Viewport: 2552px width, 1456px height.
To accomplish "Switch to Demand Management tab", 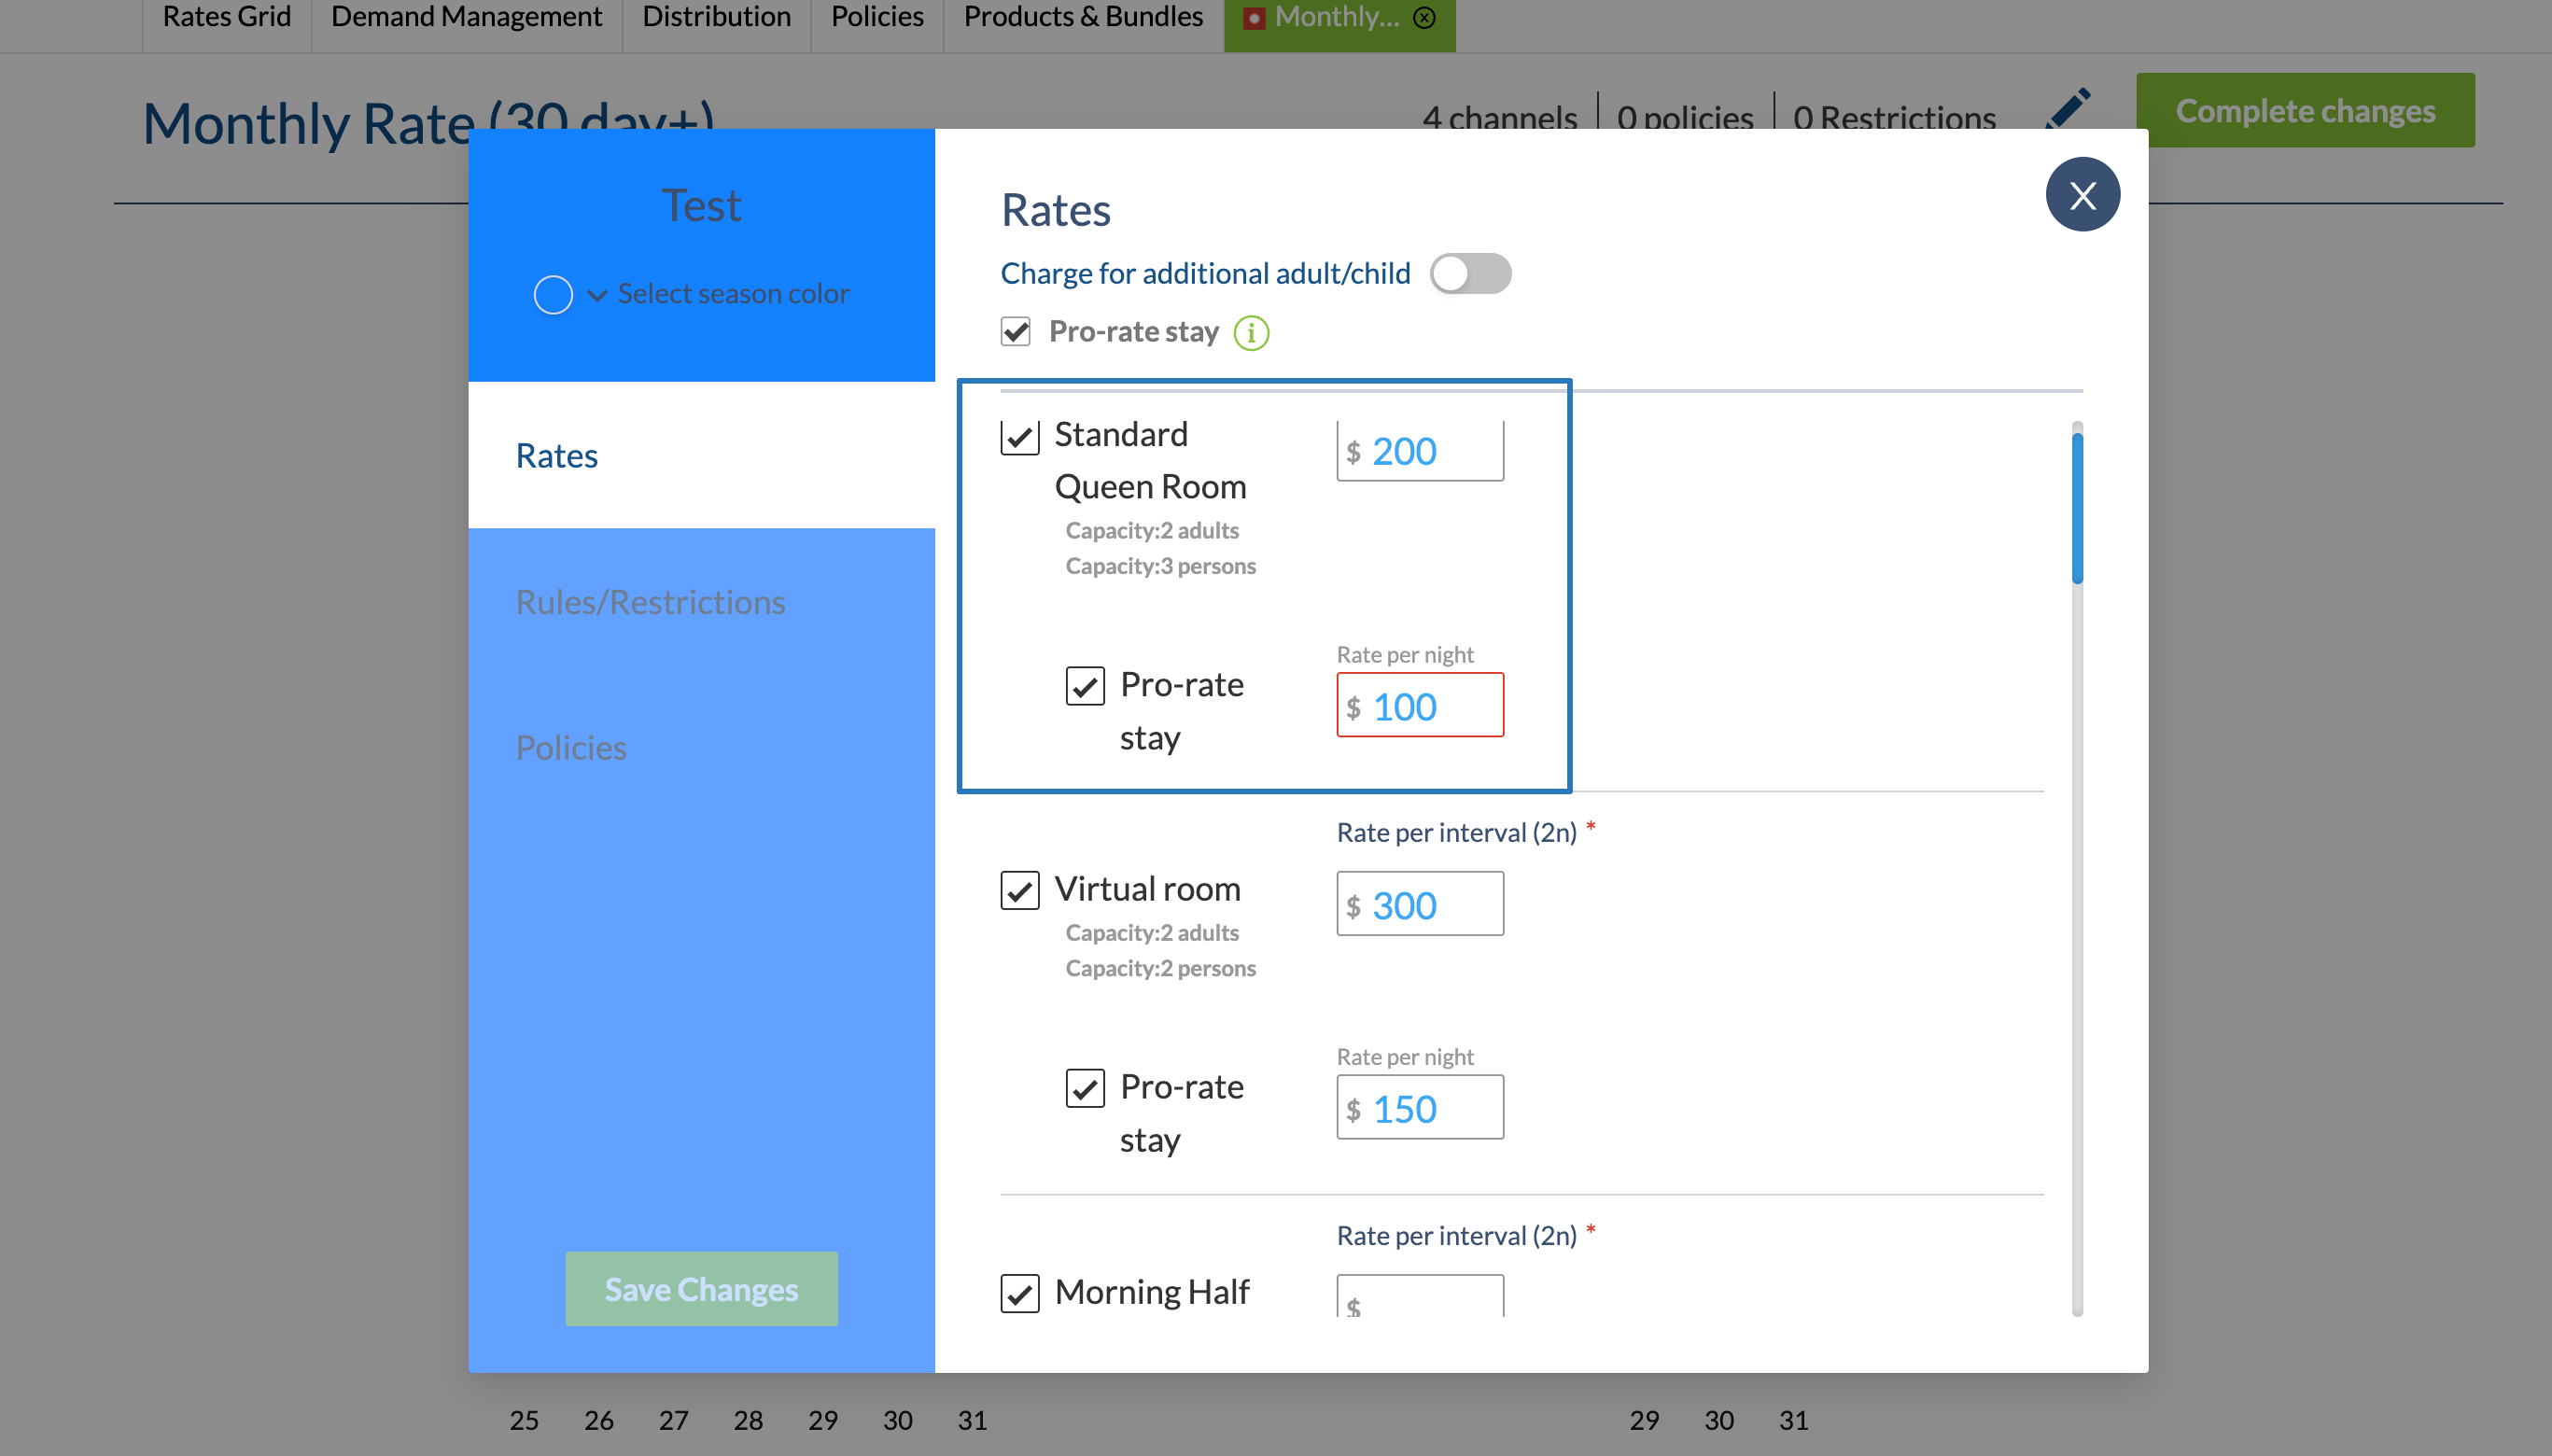I will [466, 17].
